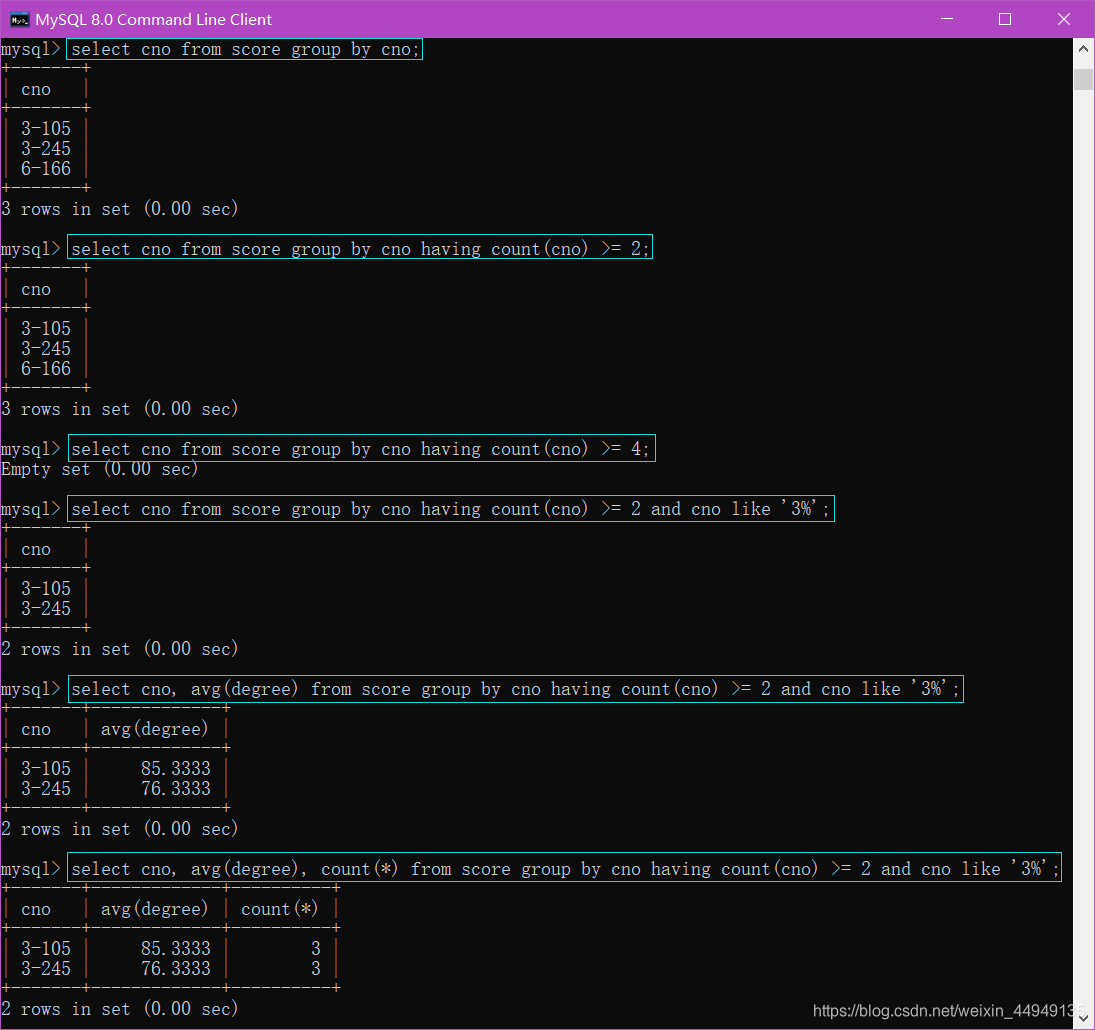1095x1030 pixels.
Task: Click the MySQL icon in the title bar
Action: coord(20,20)
